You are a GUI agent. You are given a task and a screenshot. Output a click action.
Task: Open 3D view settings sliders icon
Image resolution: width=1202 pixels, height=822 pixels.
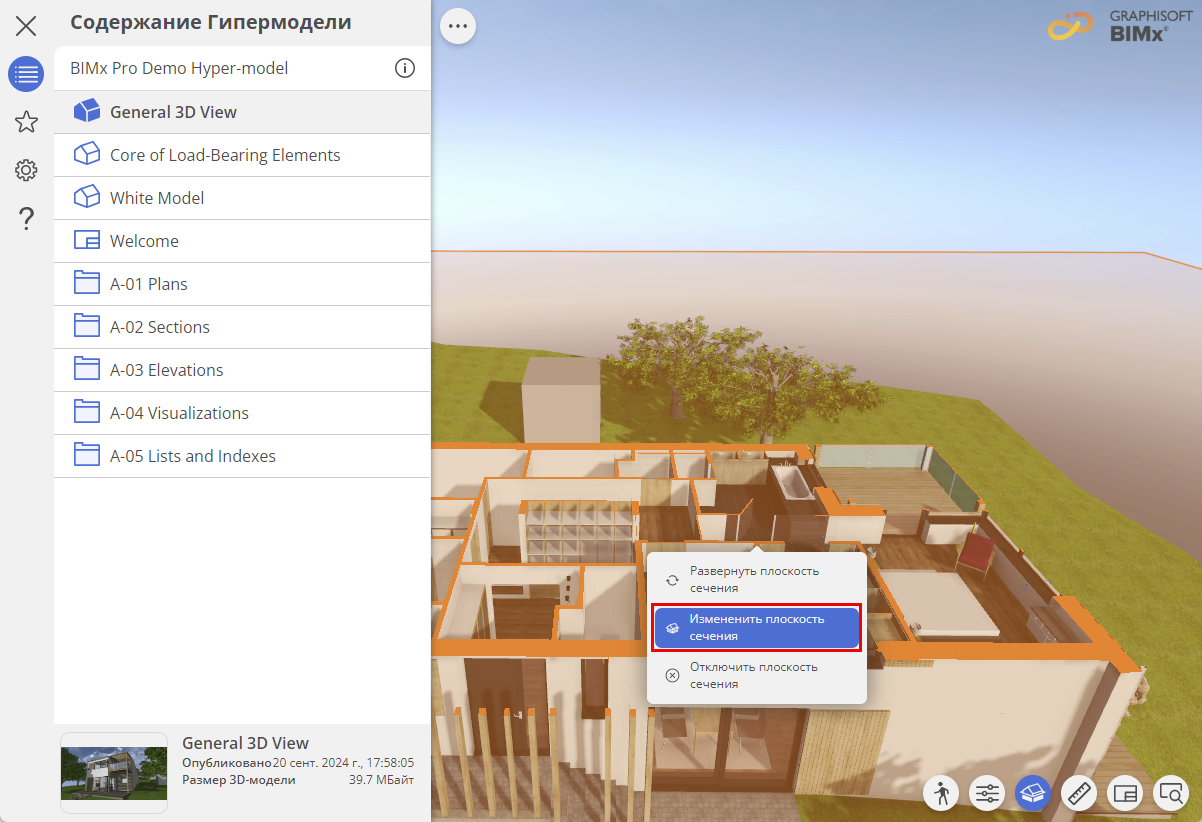[x=987, y=794]
